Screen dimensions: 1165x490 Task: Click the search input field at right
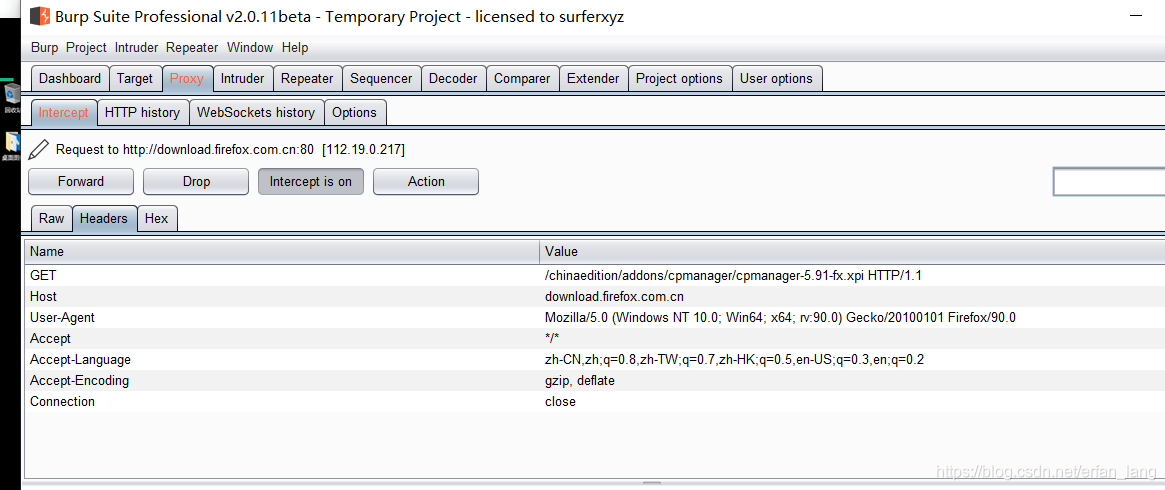(x=1109, y=182)
